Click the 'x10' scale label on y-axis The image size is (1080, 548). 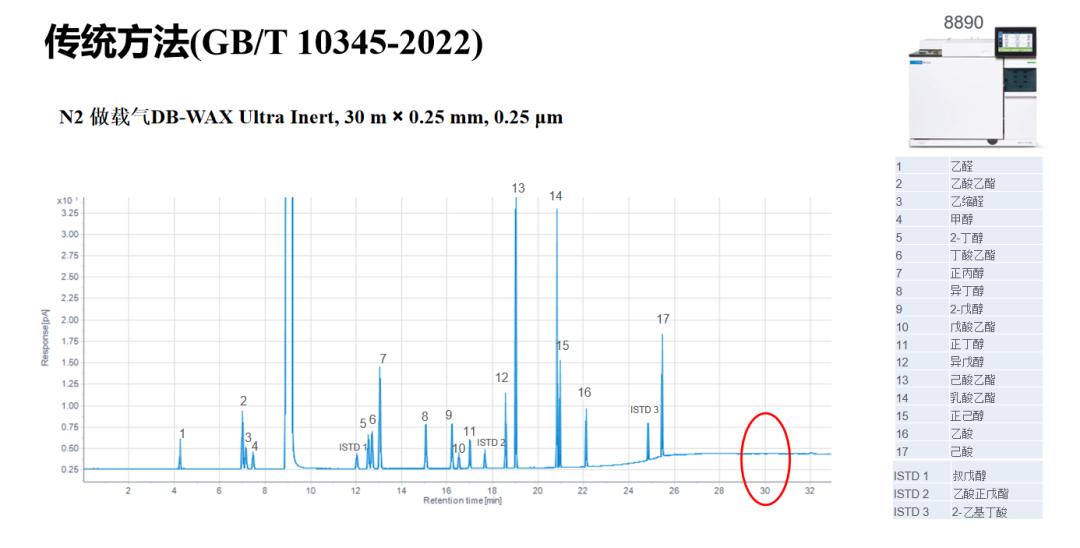(66, 200)
